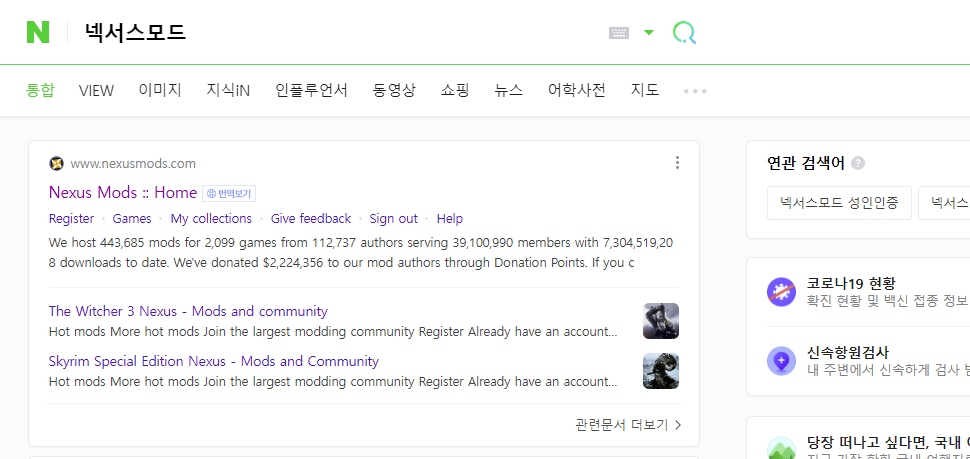This screenshot has width=970, height=459.
Task: Open the 쇼핑 tab
Action: coord(455,90)
